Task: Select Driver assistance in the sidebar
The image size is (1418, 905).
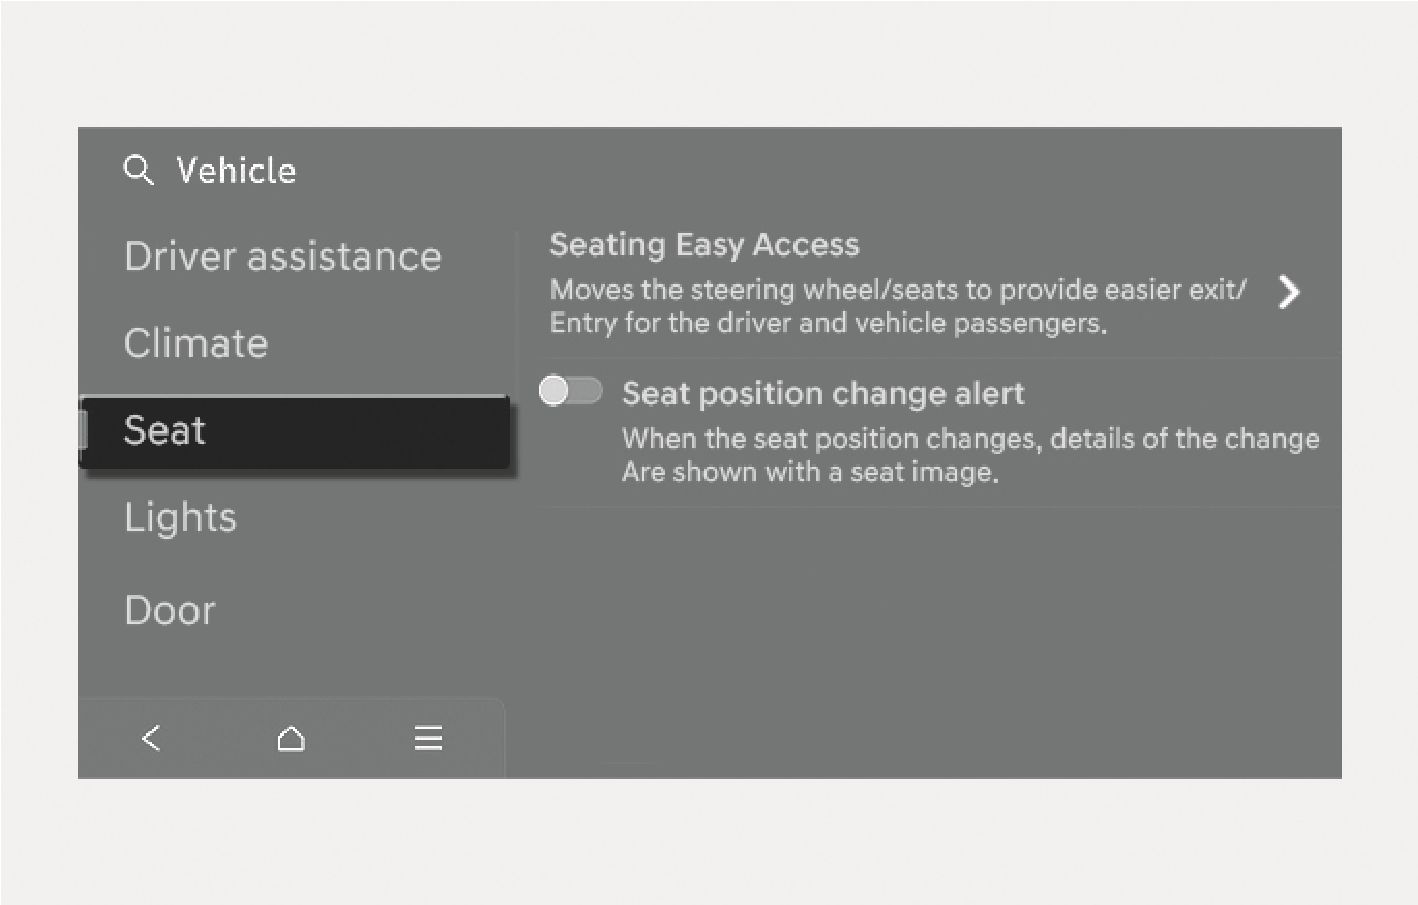Action: click(x=283, y=256)
